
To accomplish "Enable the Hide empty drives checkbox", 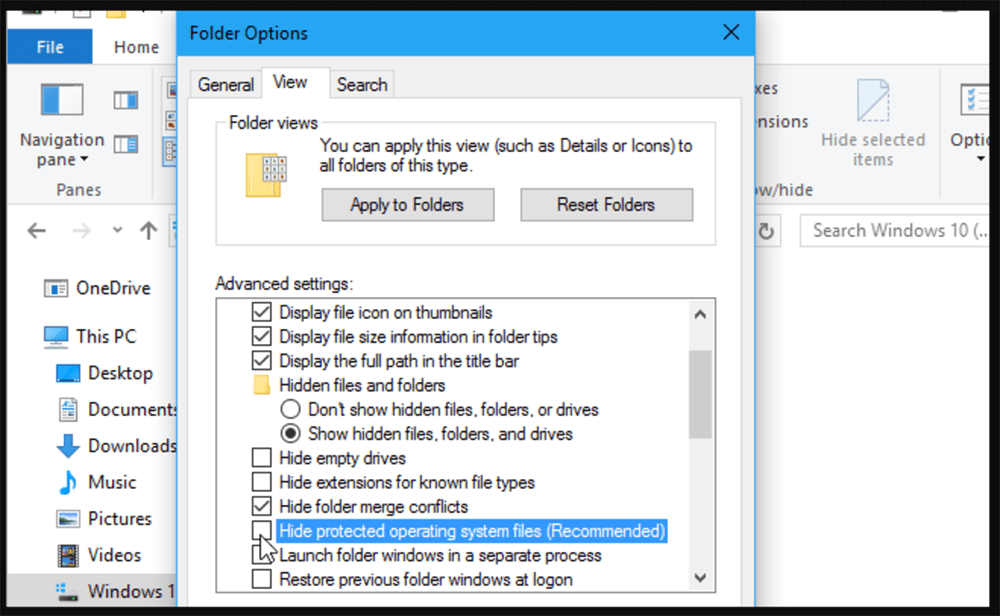I will pos(262,457).
